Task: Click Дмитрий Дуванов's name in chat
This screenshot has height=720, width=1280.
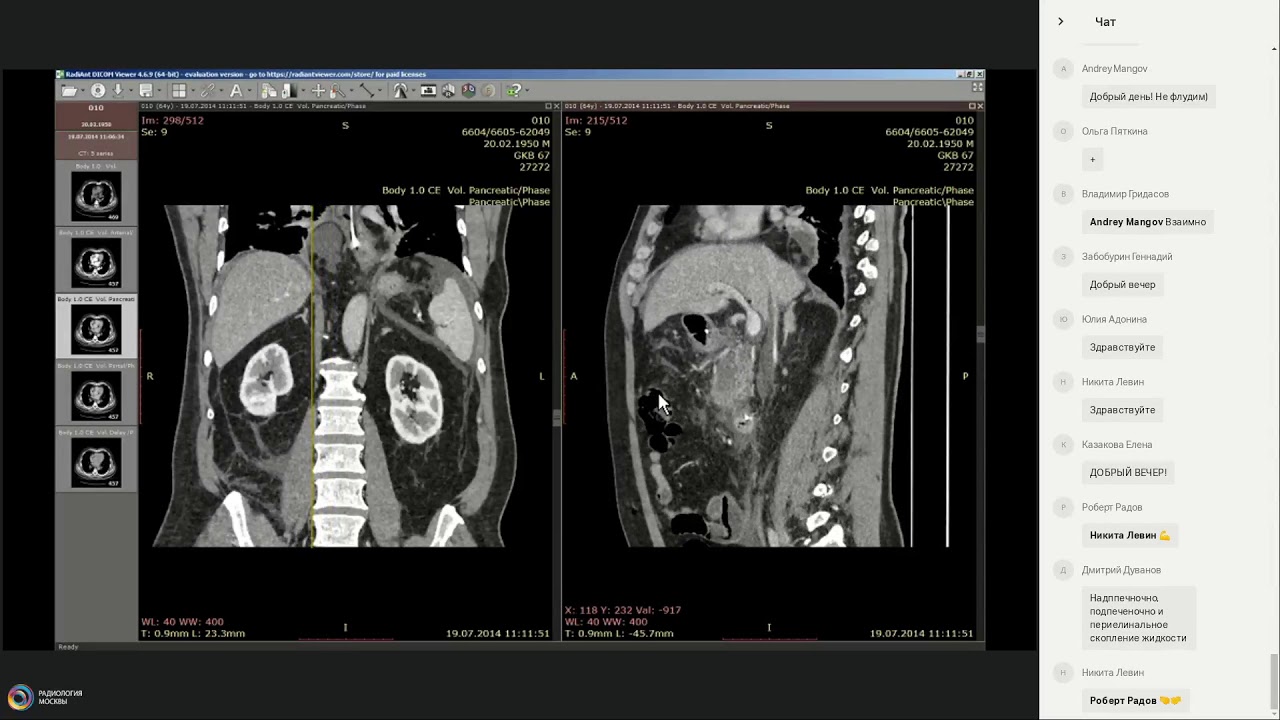Action: [1121, 570]
